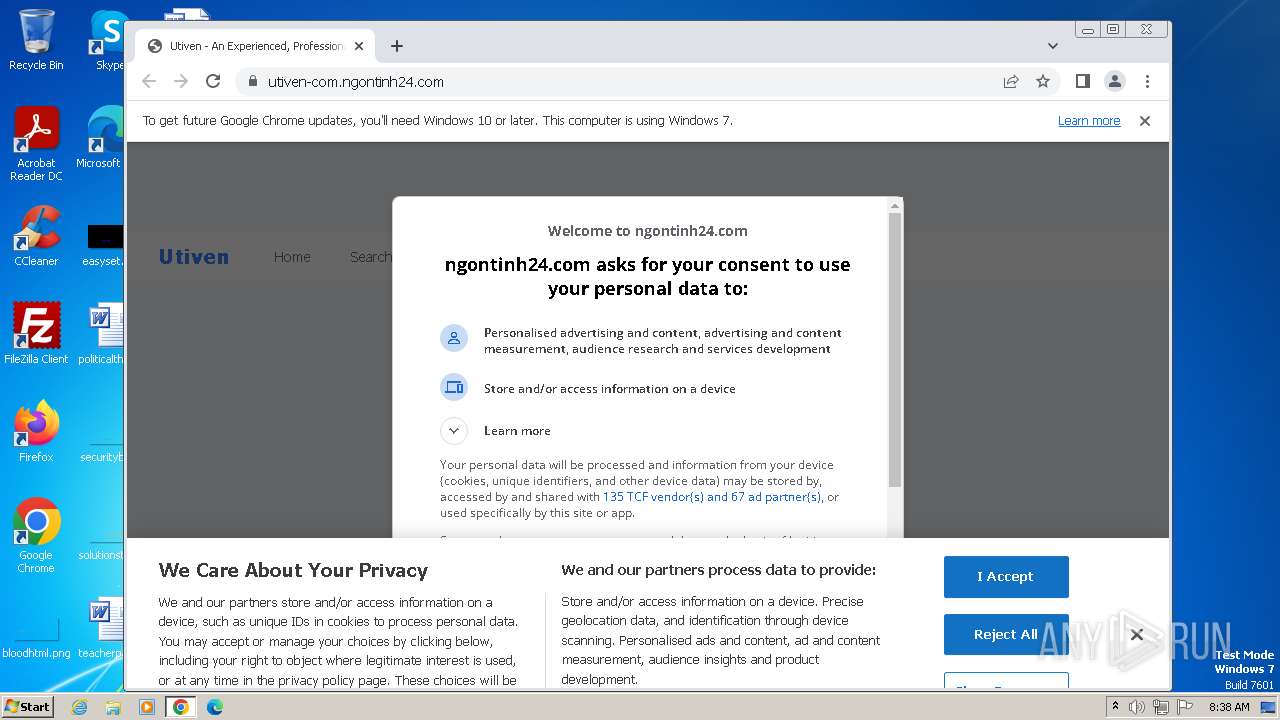Click the address bar URL field
The height and width of the screenshot is (720, 1280).
pyautogui.click(x=600, y=82)
